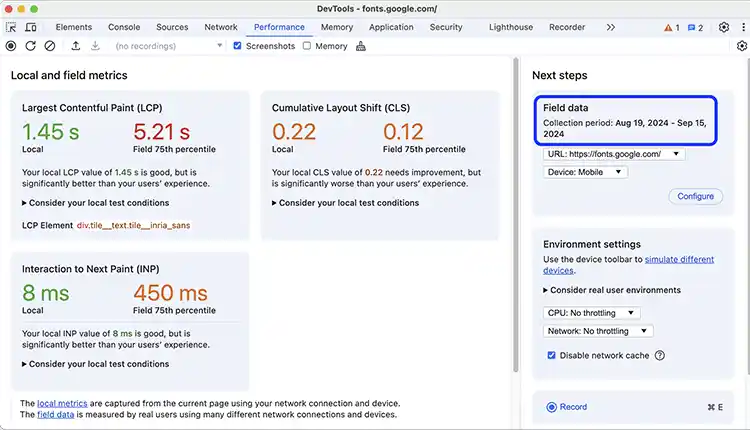Expand CLS Consider your local test conditions

coord(345,203)
